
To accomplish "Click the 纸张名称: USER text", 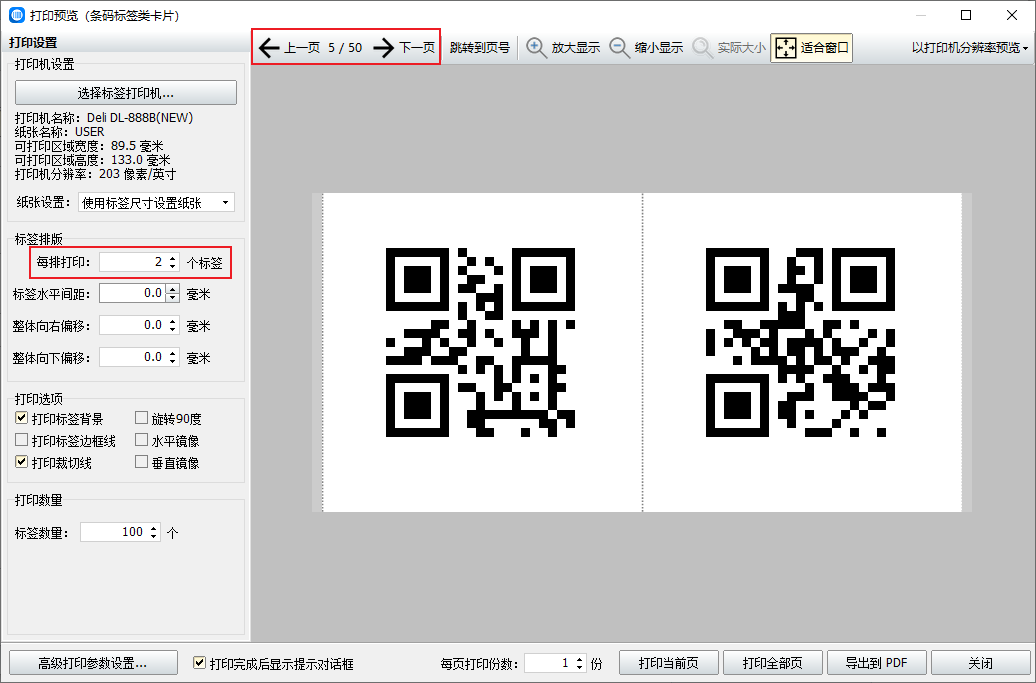I will [59, 131].
